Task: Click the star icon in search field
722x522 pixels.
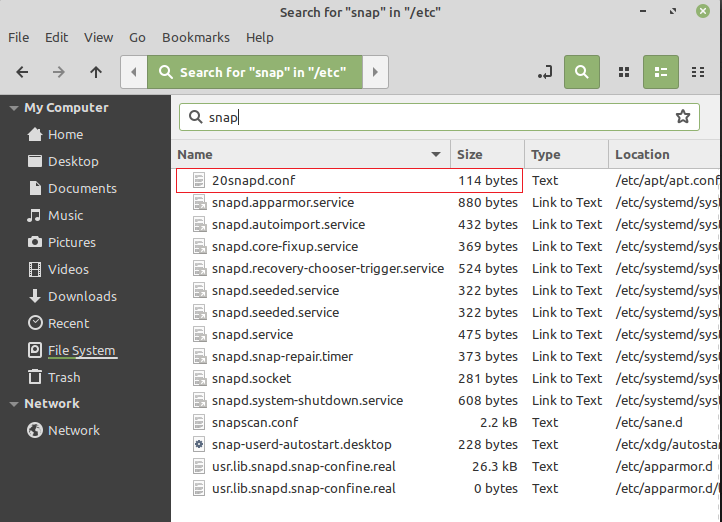Action: pos(683,117)
